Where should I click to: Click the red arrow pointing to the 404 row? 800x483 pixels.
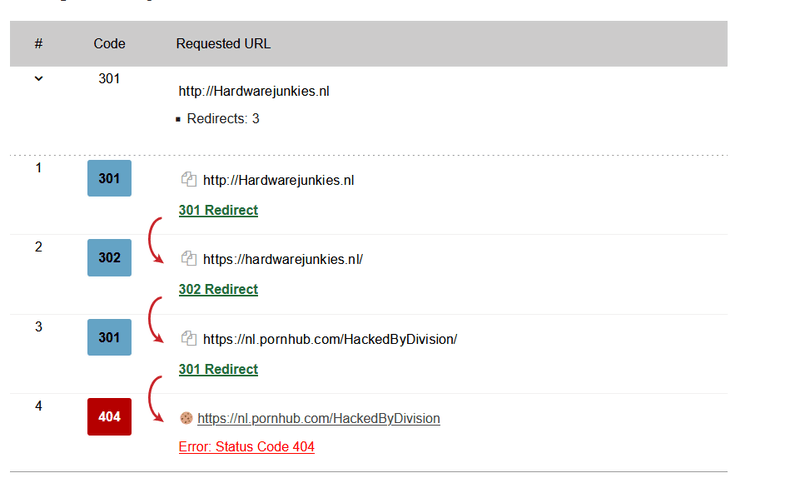155,401
